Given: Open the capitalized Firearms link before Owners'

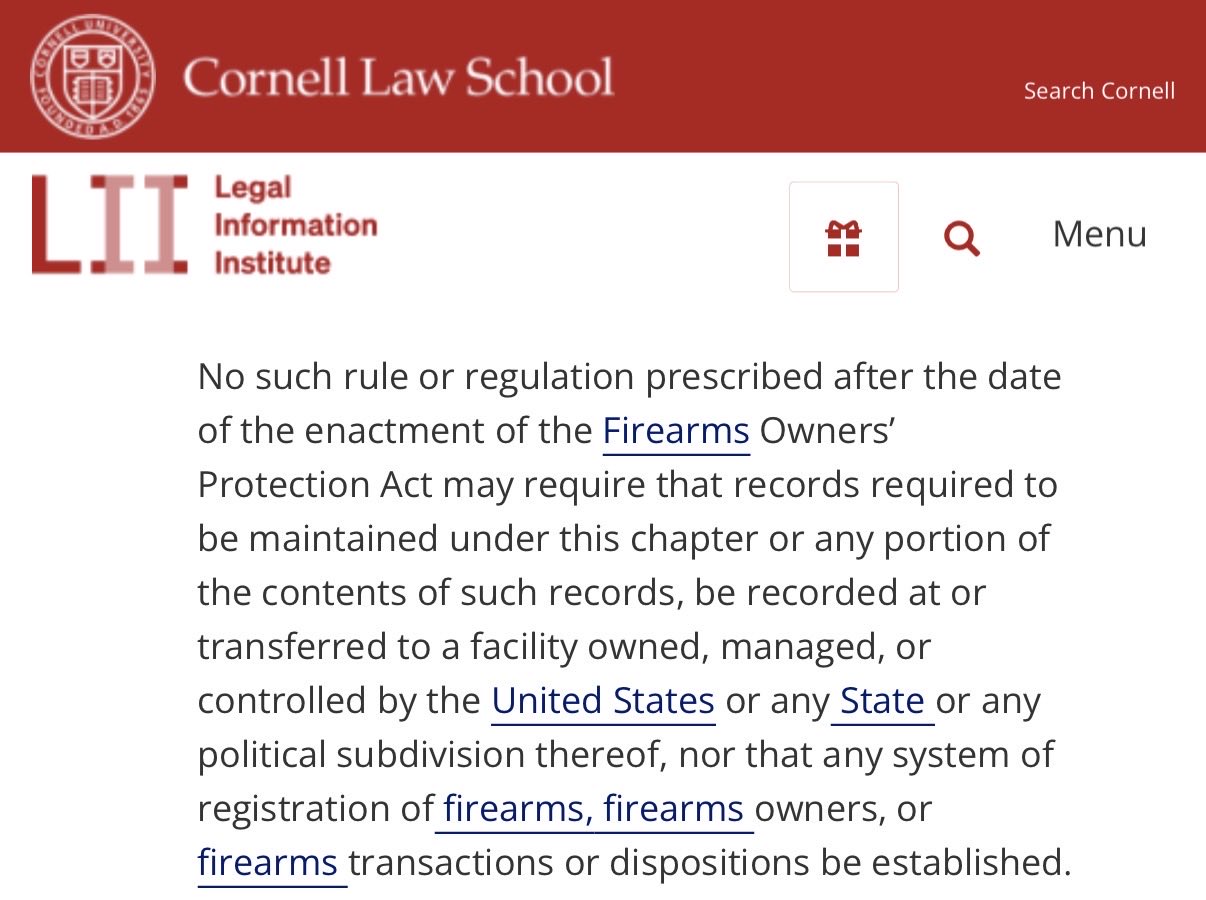Looking at the screenshot, I should 676,431.
